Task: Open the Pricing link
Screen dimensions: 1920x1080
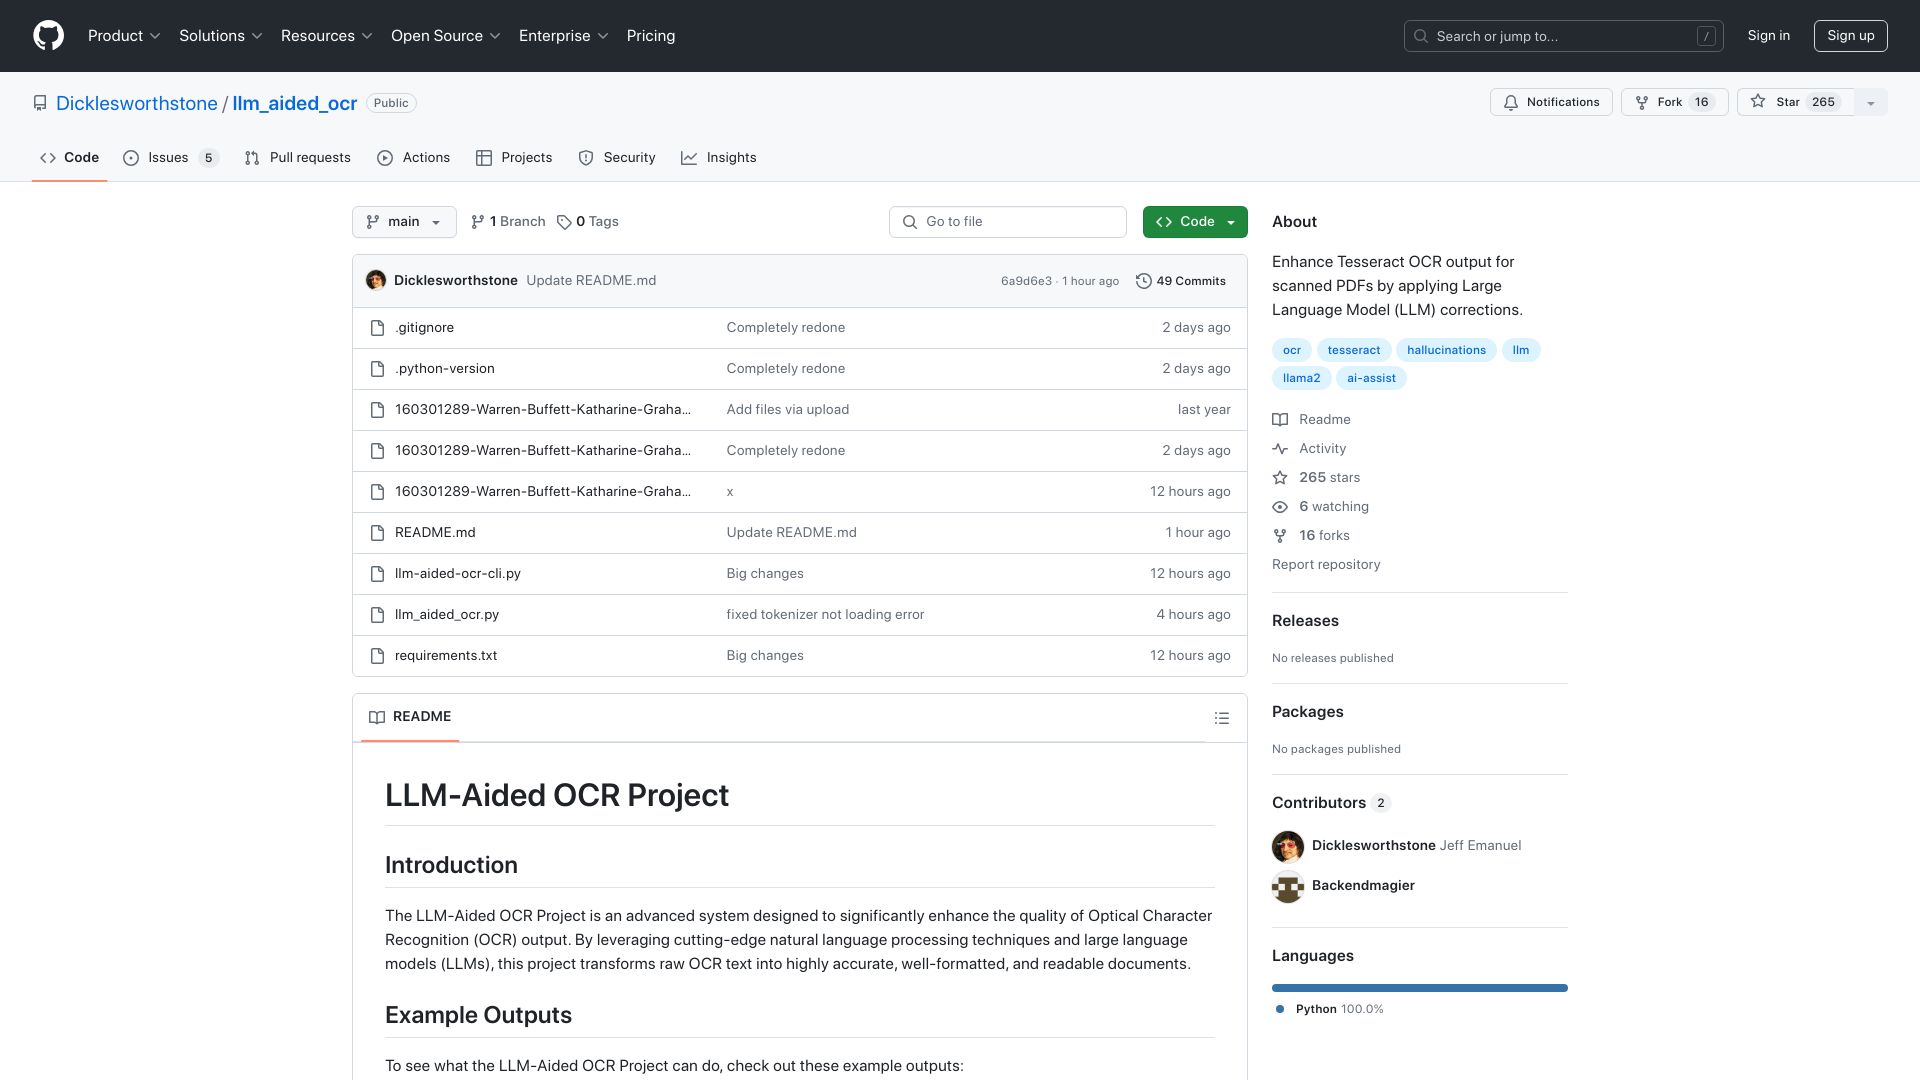Action: click(x=651, y=36)
